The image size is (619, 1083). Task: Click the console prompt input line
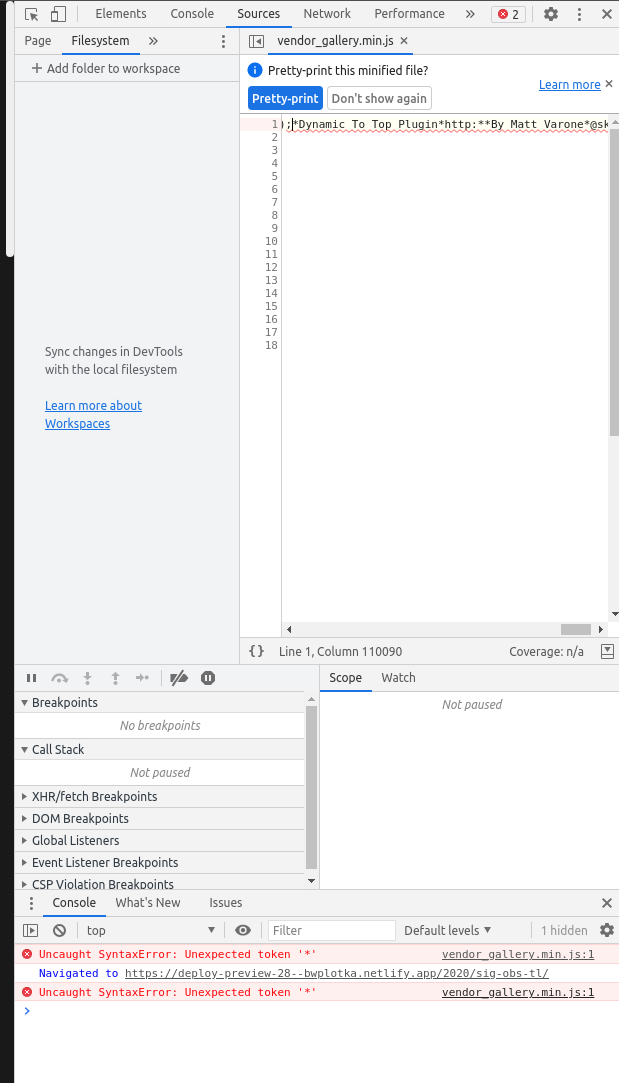(316, 1011)
